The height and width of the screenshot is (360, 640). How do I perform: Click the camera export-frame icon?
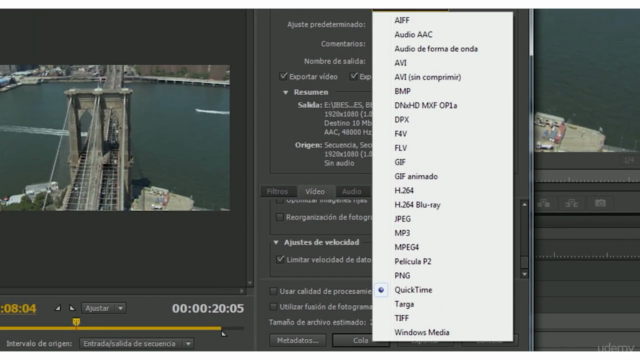[x=600, y=203]
